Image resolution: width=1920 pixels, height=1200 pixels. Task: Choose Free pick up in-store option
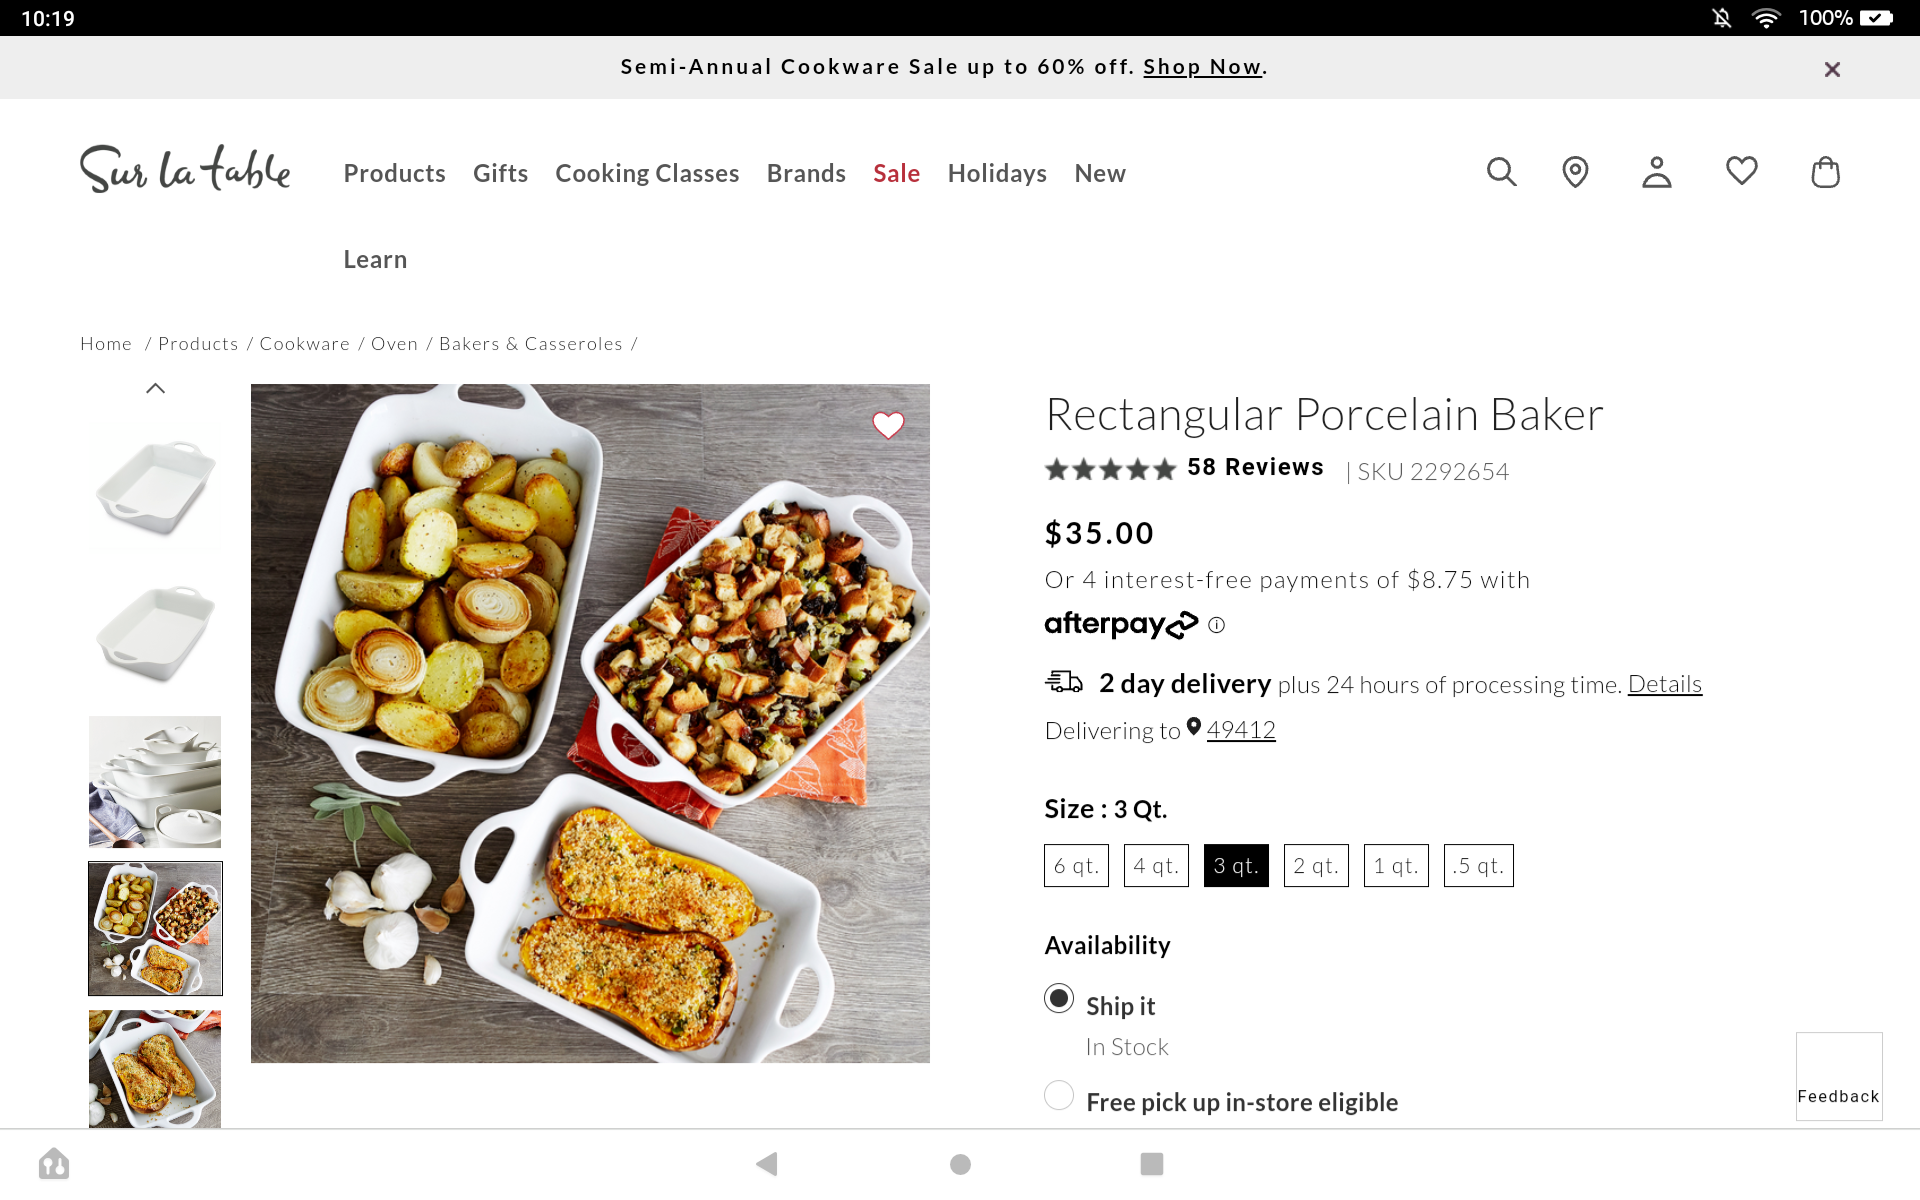[1059, 1095]
